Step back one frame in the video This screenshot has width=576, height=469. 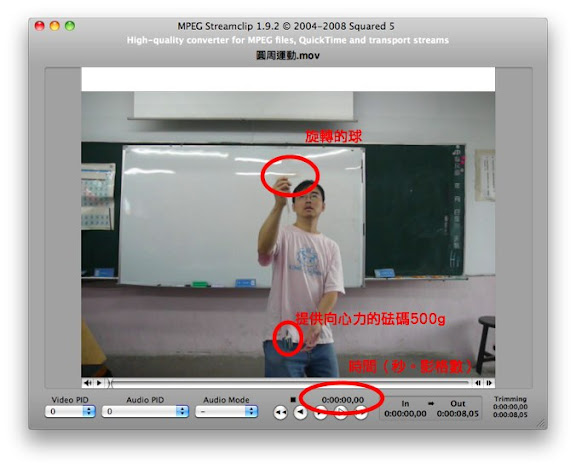(x=478, y=383)
